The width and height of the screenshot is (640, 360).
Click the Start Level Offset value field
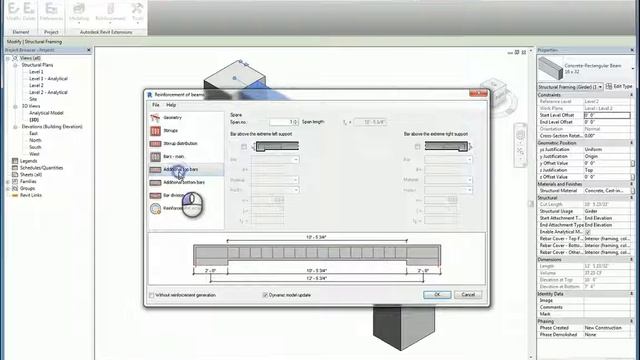pos(607,116)
